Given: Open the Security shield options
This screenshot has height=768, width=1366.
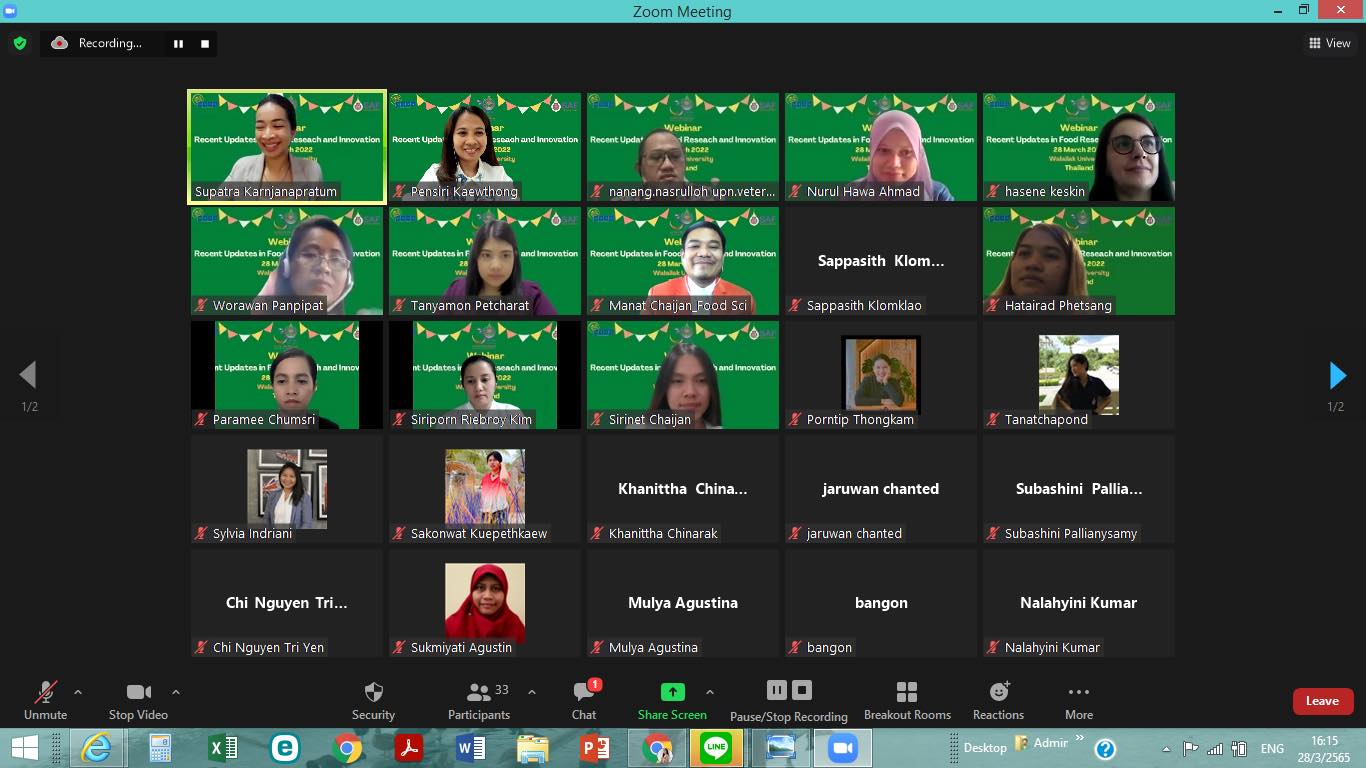Looking at the screenshot, I should point(373,700).
